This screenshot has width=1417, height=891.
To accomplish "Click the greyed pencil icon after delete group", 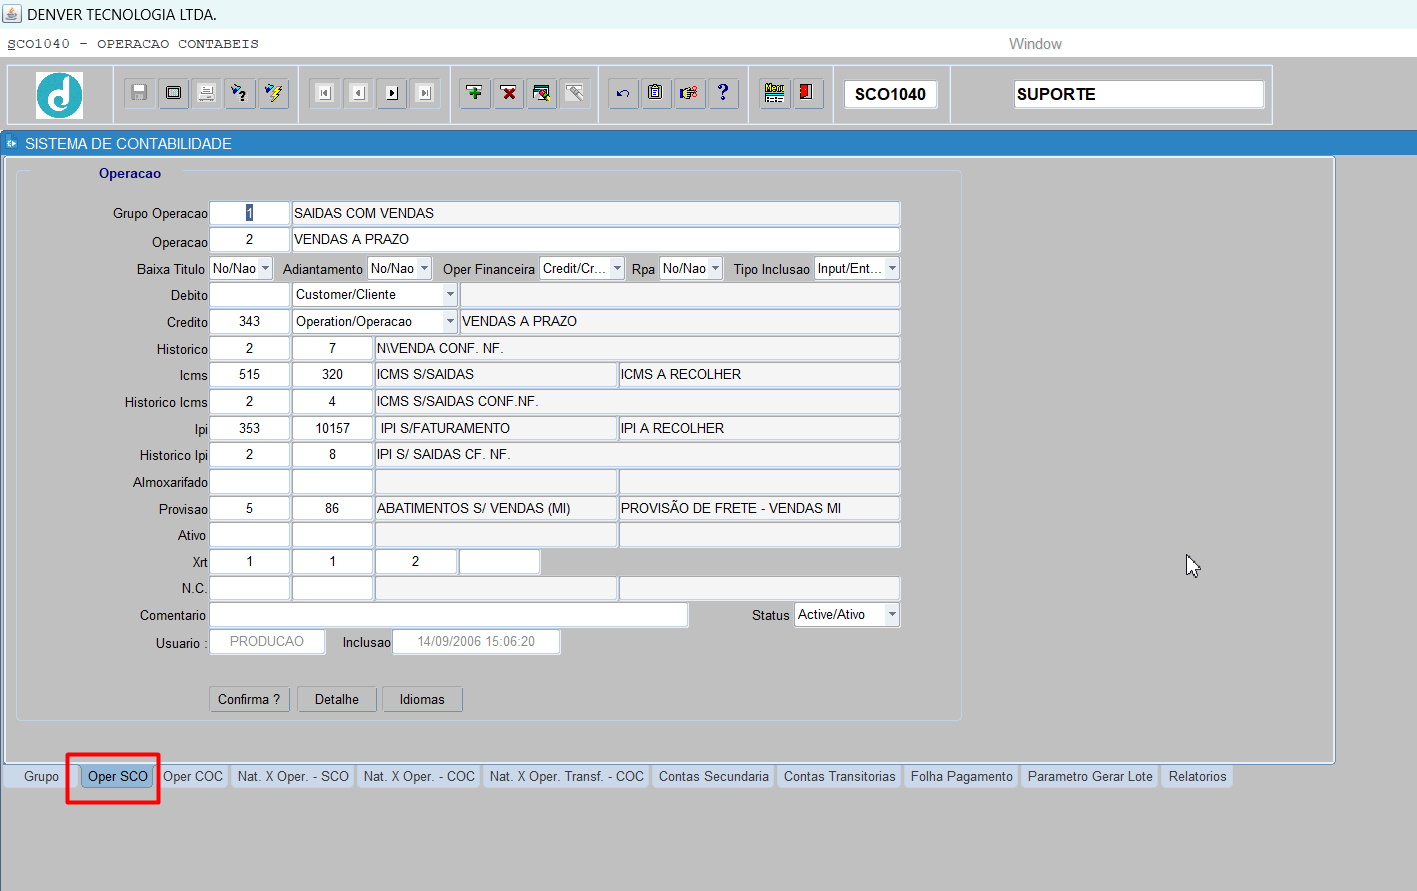I will pos(575,93).
